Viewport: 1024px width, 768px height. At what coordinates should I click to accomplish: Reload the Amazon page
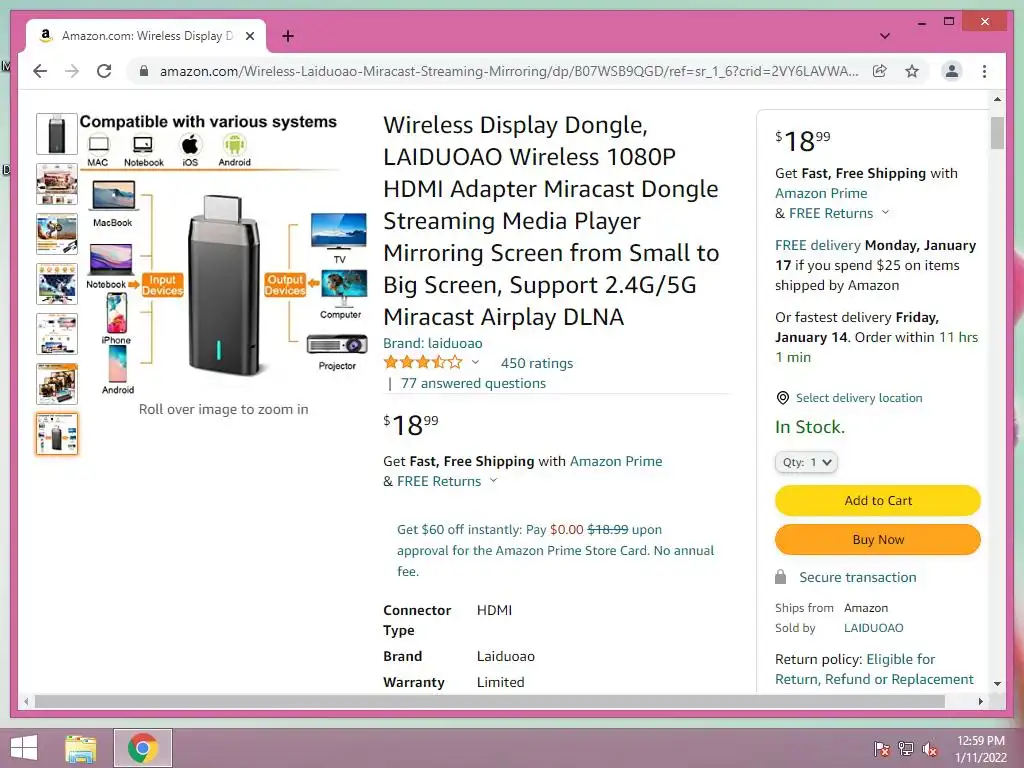(104, 71)
